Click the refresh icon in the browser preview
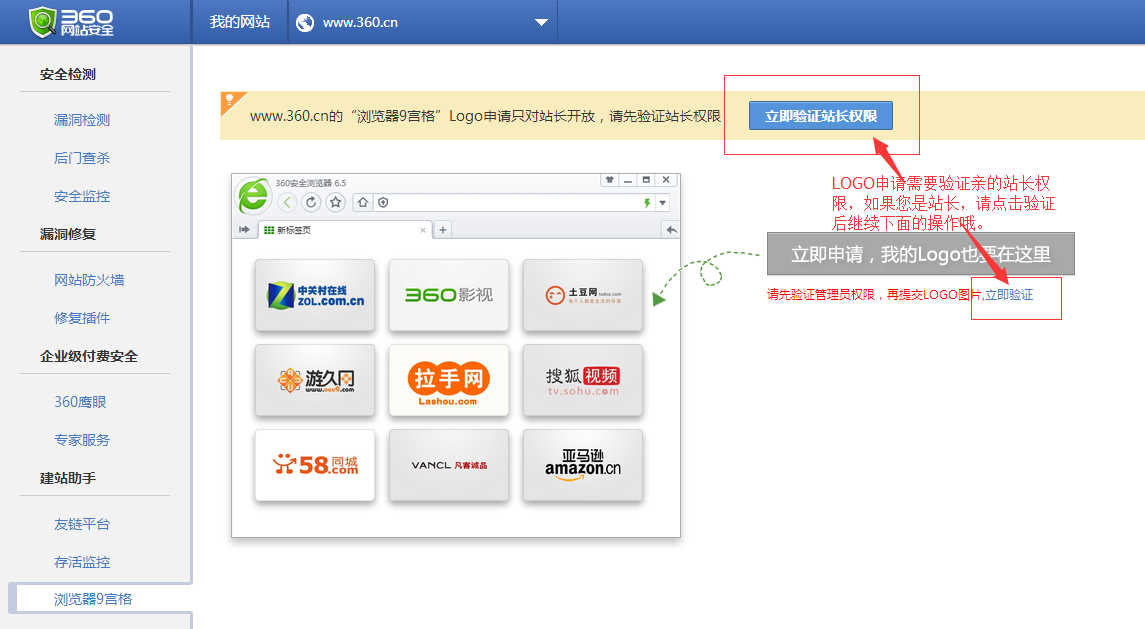 (x=311, y=202)
